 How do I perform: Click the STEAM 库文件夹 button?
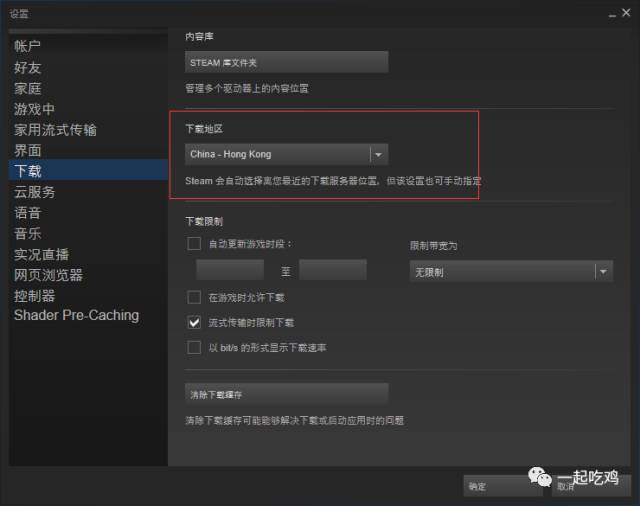pos(287,62)
